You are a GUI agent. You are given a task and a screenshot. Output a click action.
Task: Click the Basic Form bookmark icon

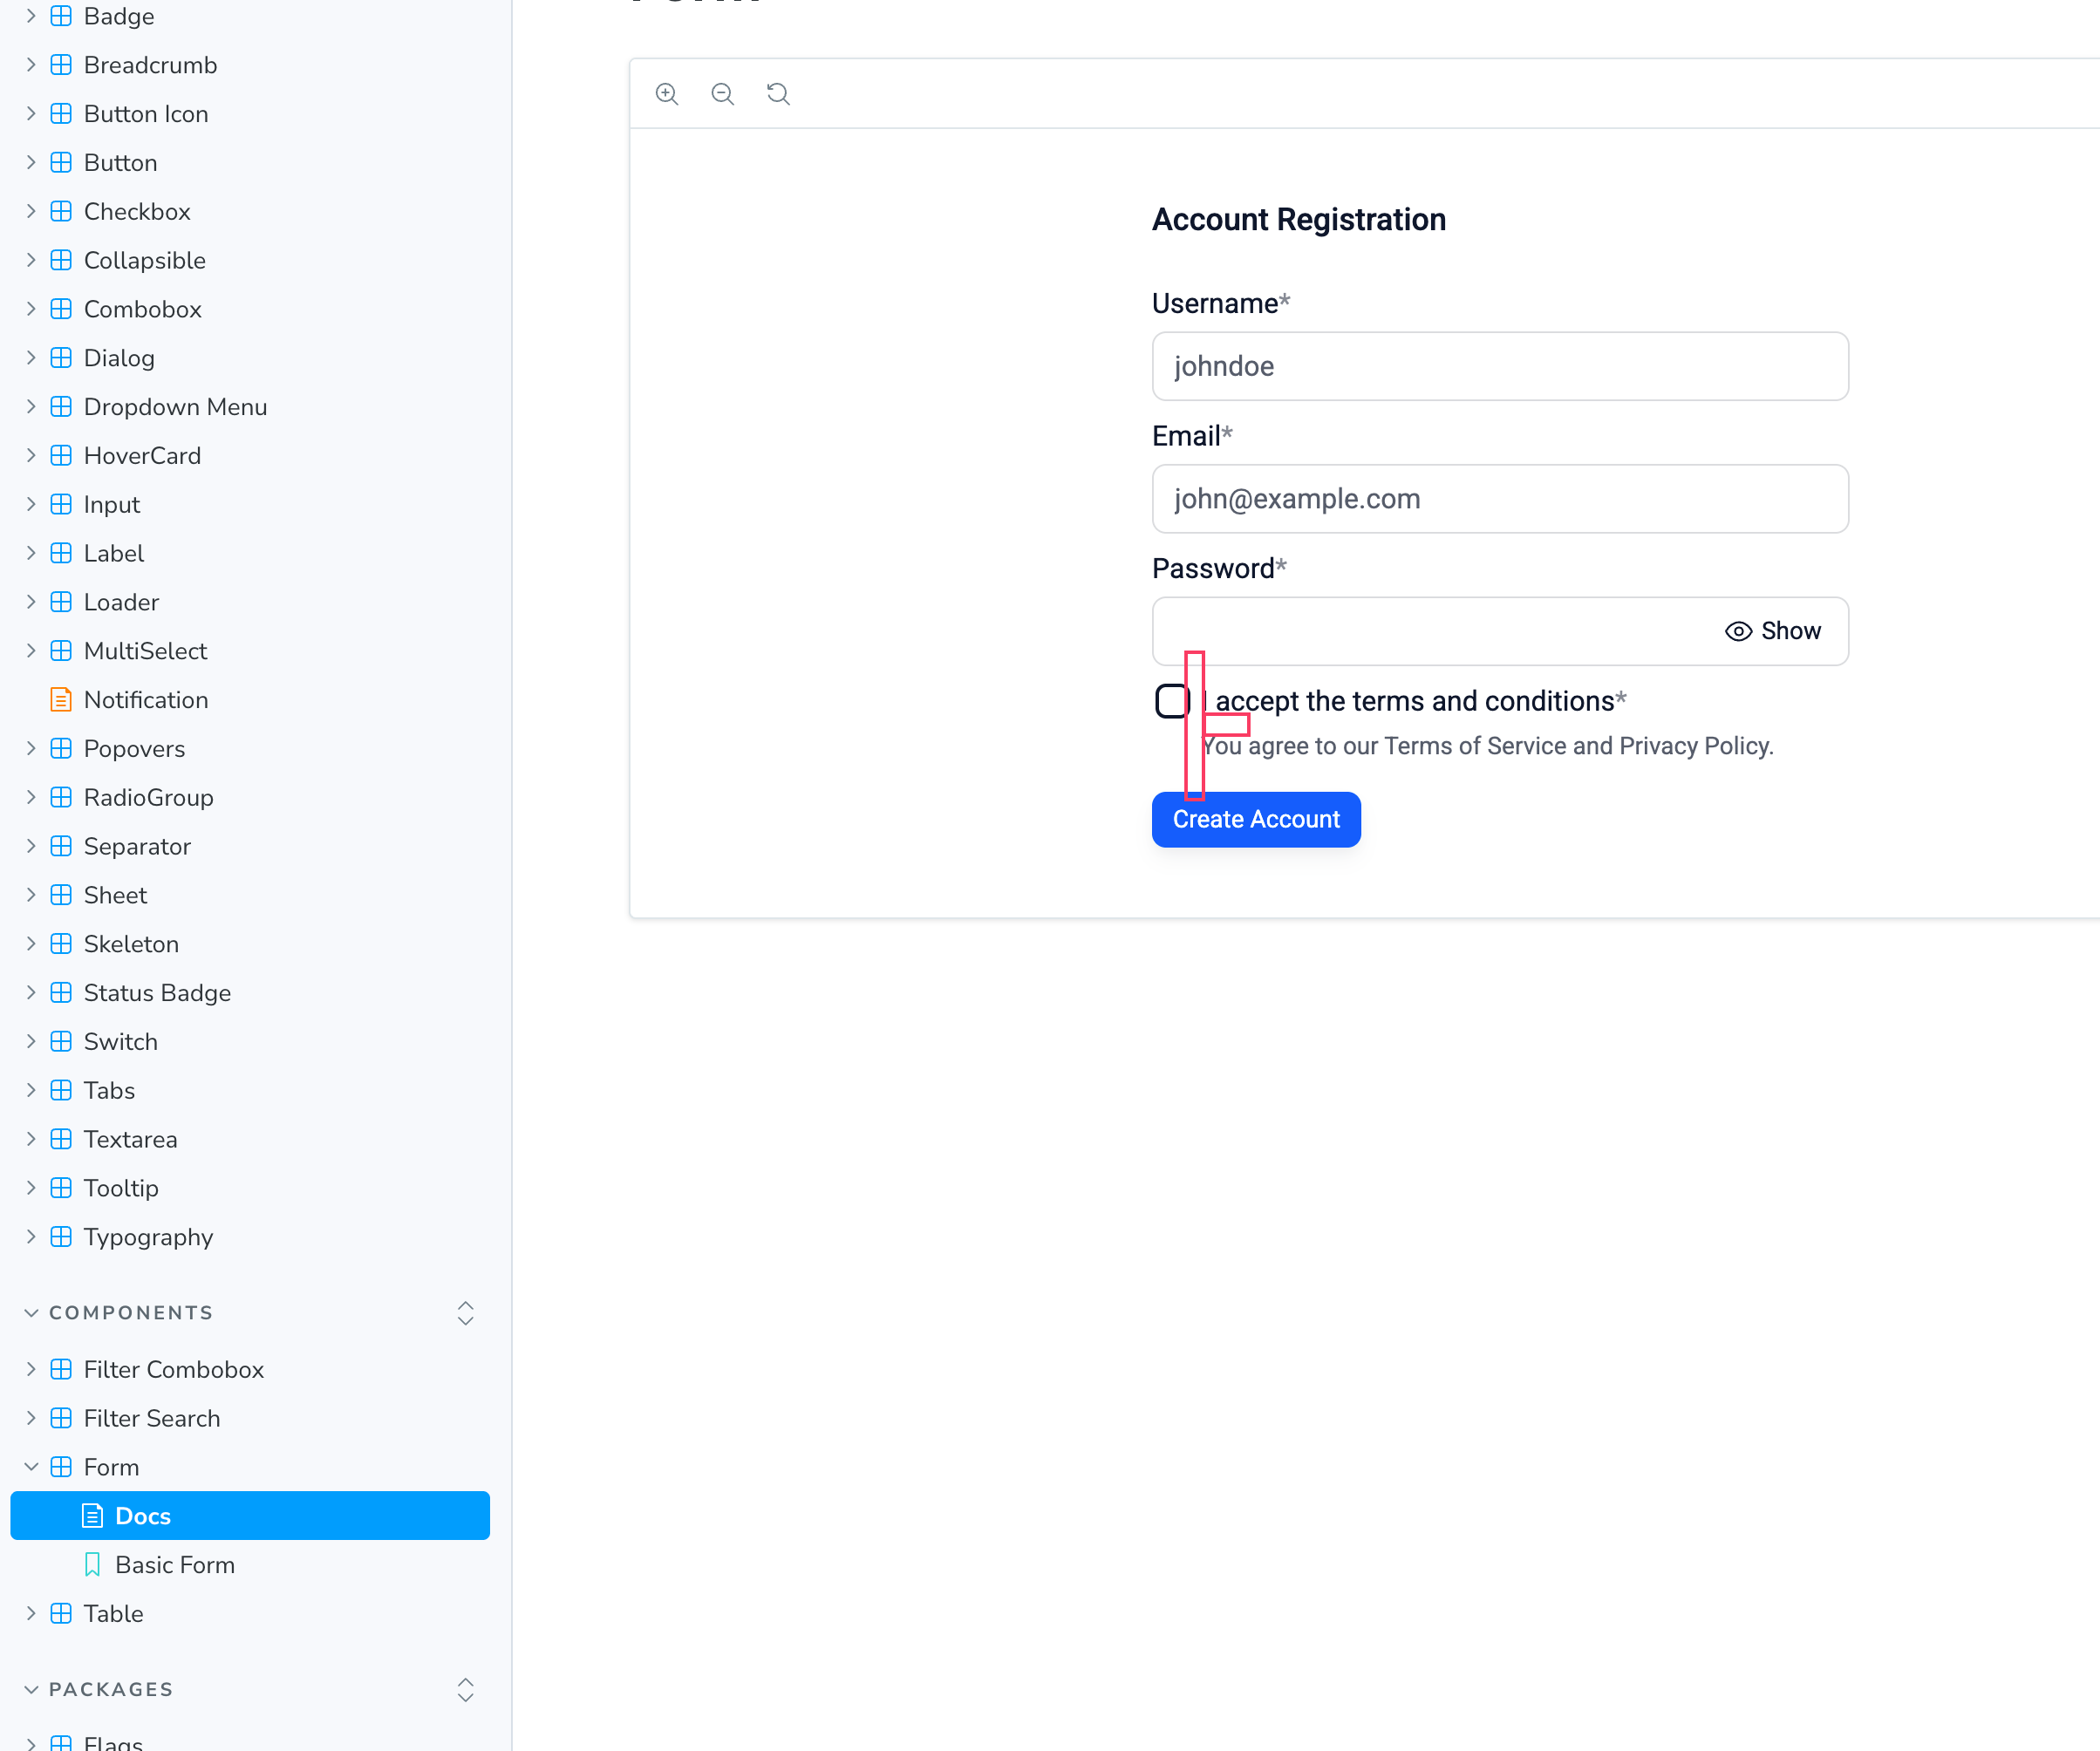click(x=92, y=1565)
